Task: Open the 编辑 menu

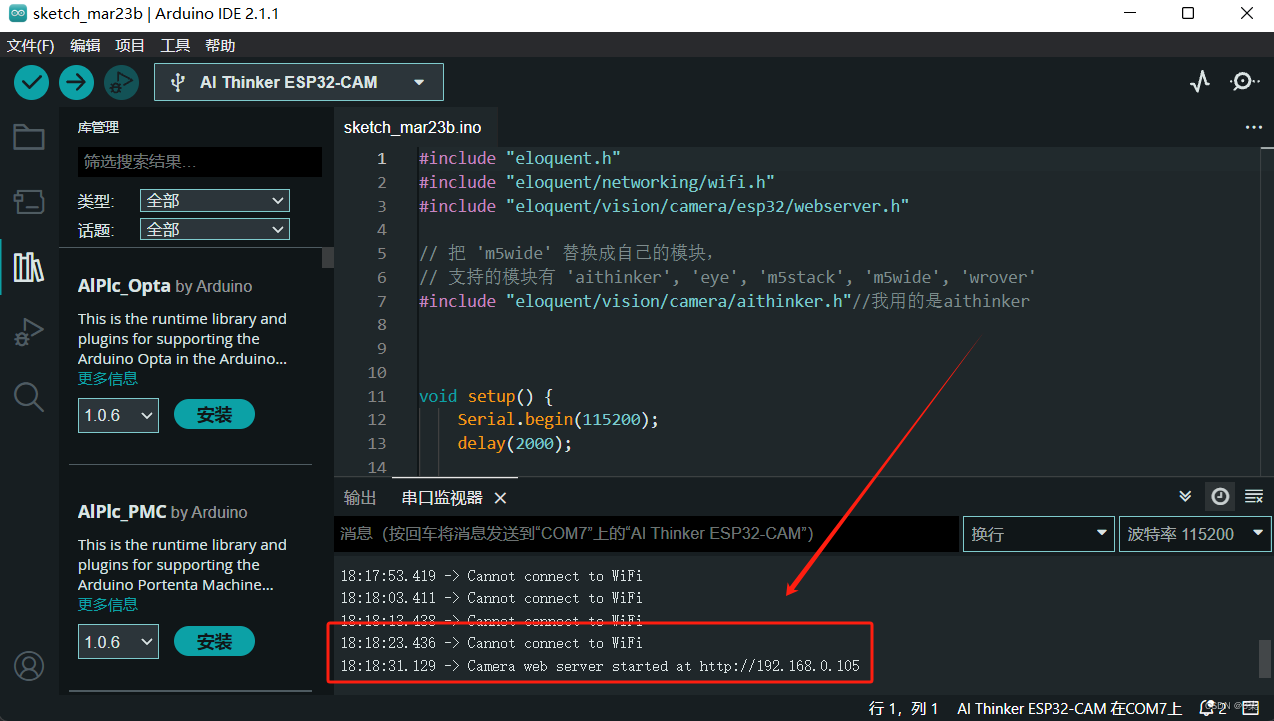Action: (85, 46)
